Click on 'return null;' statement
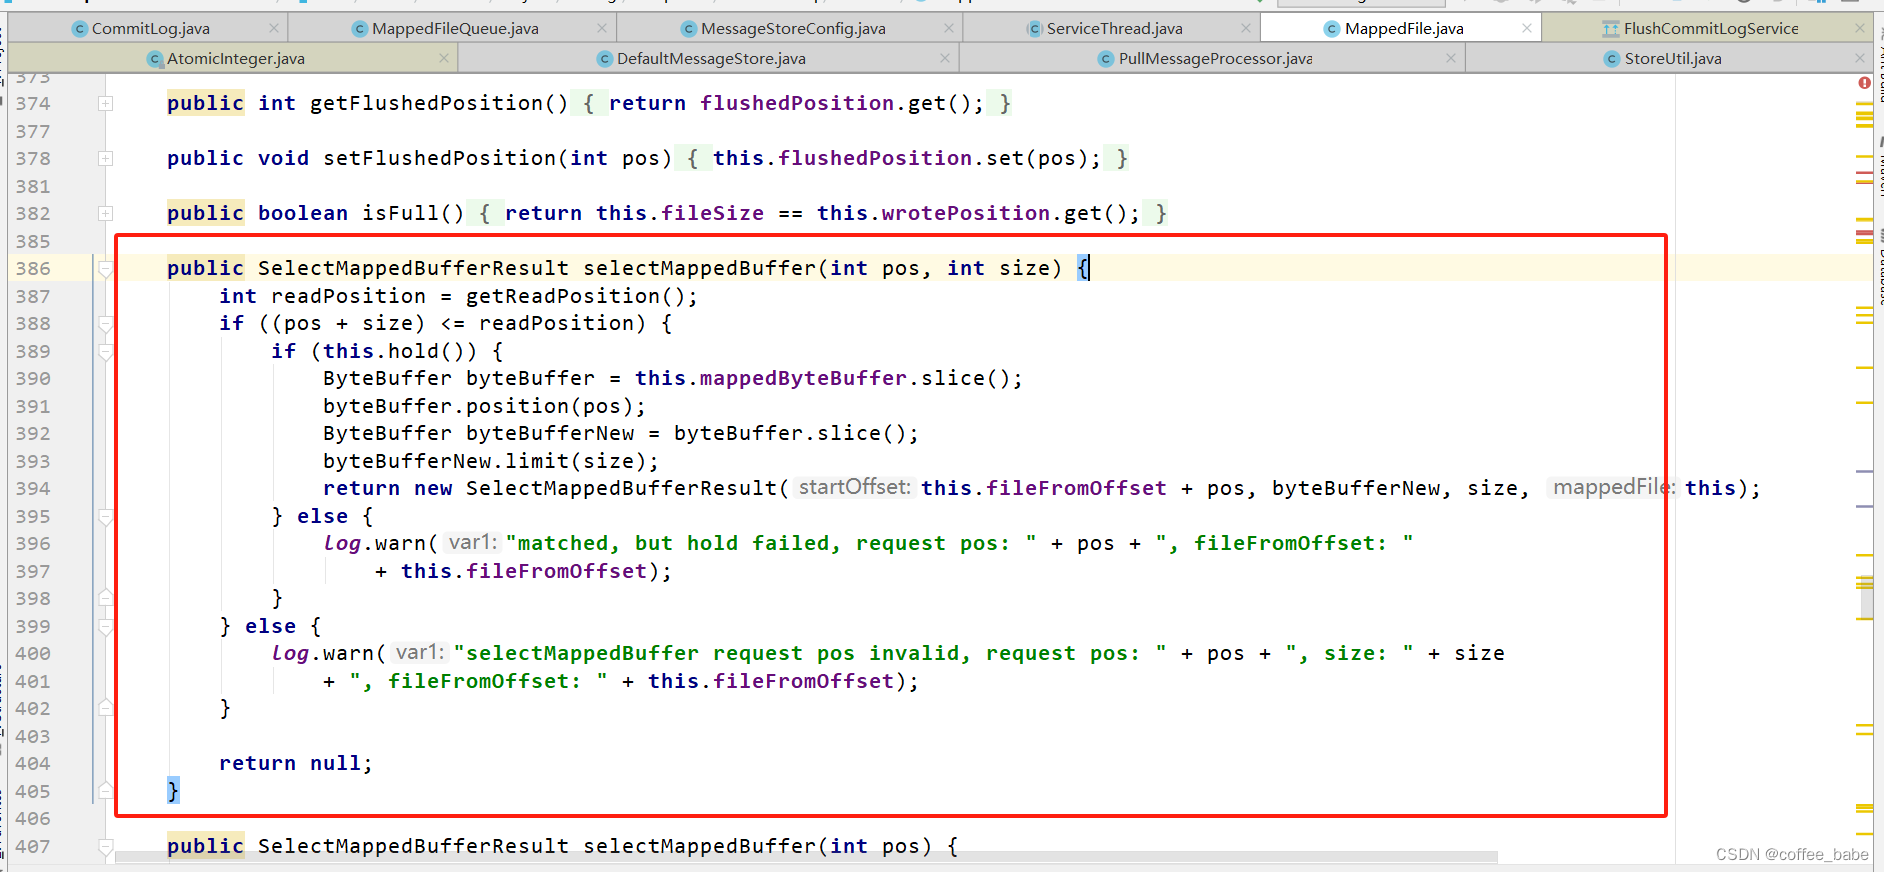 (x=296, y=764)
